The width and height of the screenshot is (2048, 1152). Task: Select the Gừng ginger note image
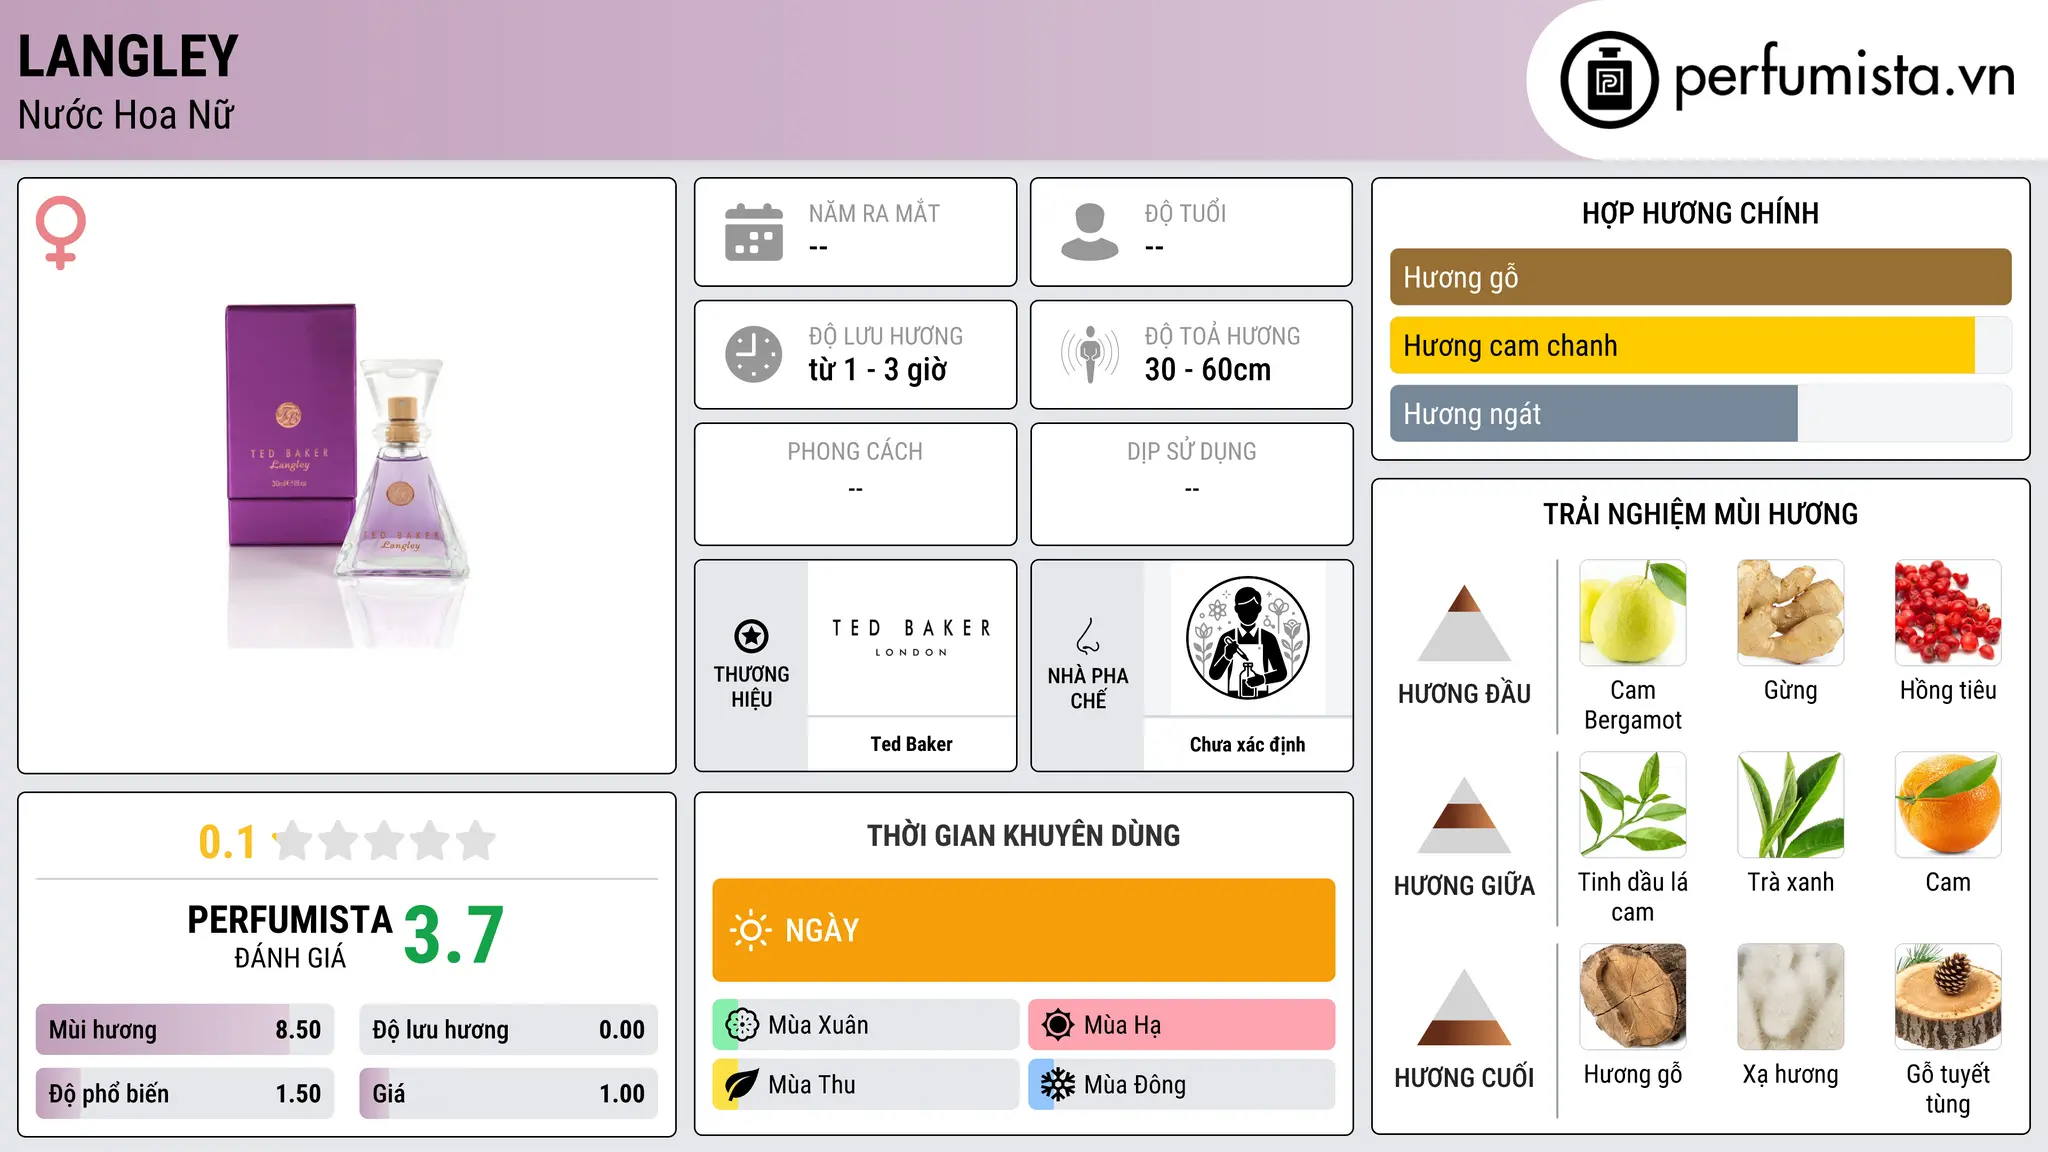click(1790, 613)
